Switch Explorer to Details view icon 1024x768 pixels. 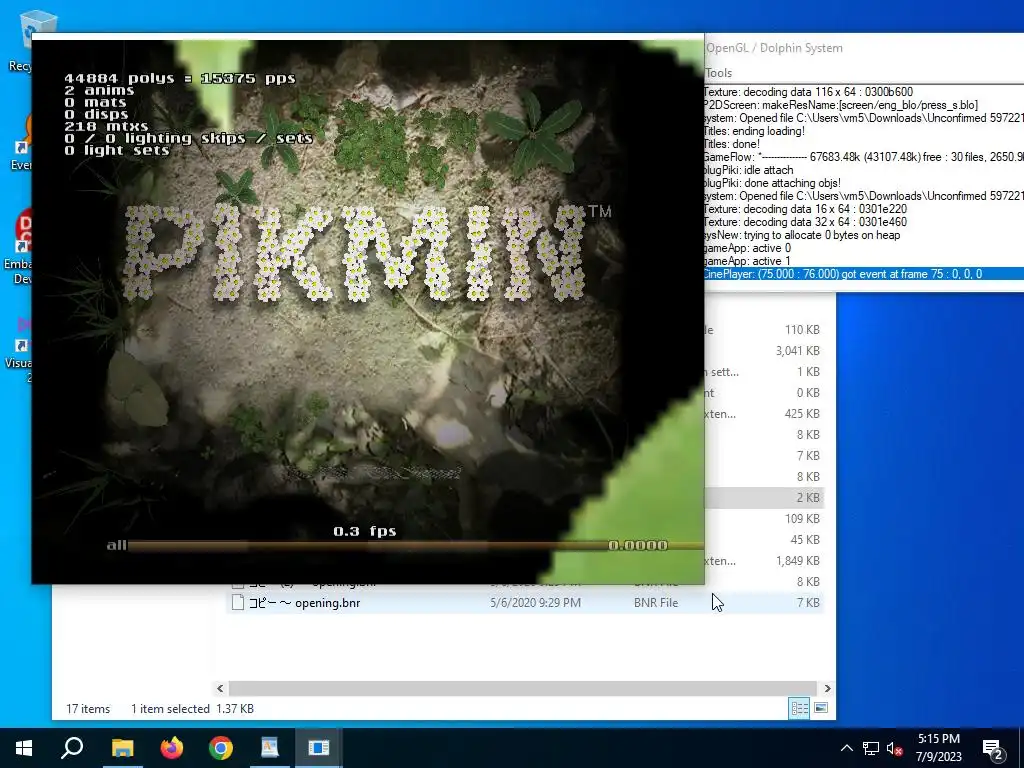click(x=799, y=708)
